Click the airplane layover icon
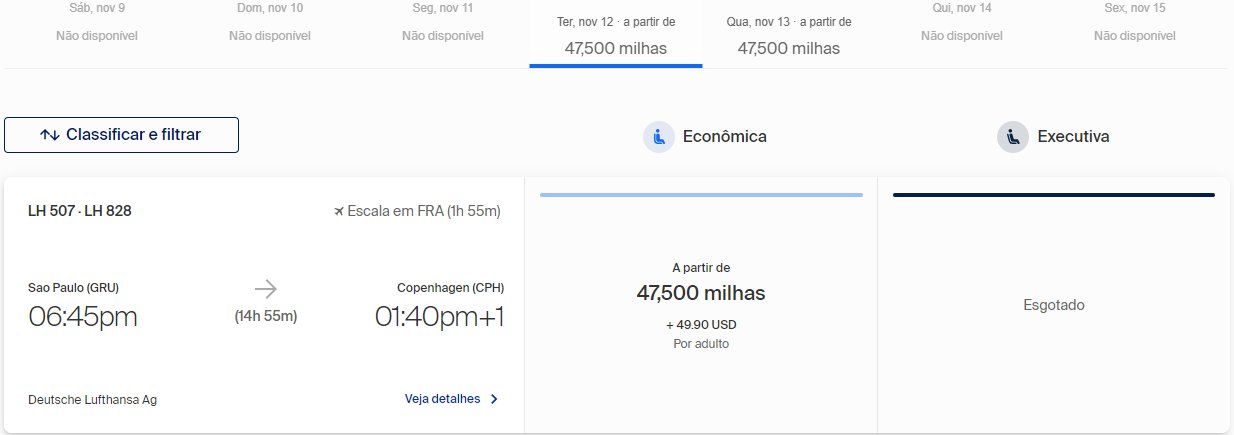This screenshot has width=1234, height=435. [x=339, y=211]
